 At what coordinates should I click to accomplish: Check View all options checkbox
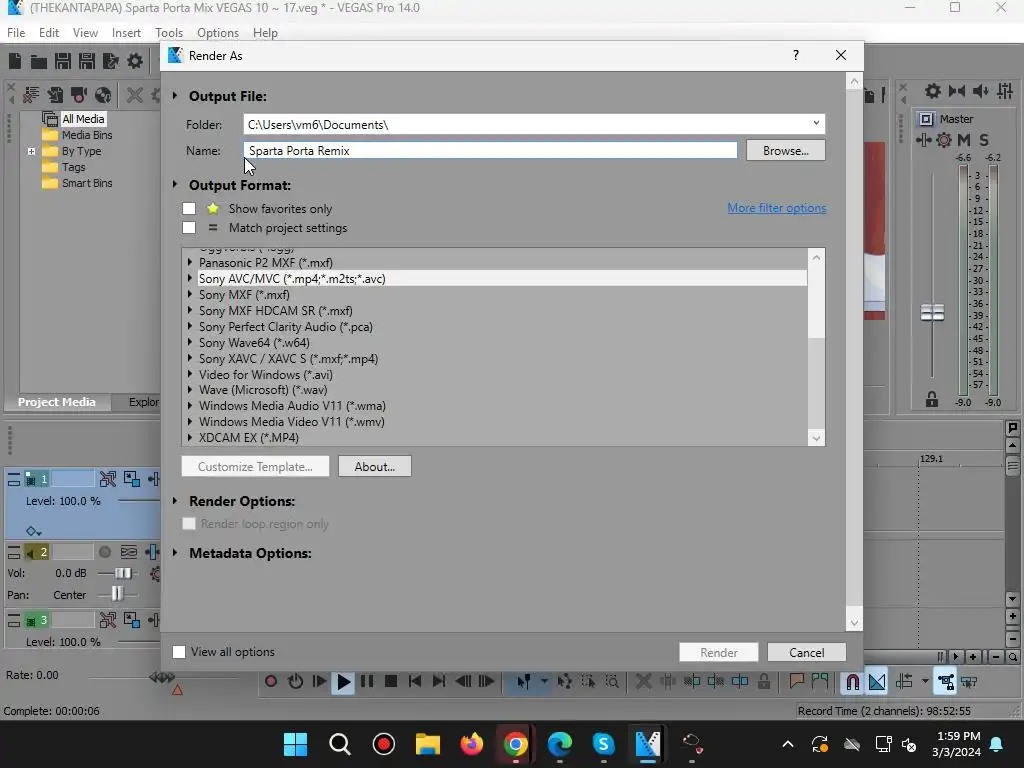tap(179, 652)
